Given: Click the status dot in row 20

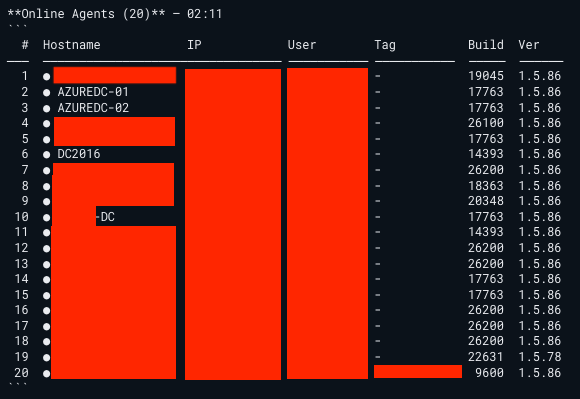Looking at the screenshot, I should 46,373.
